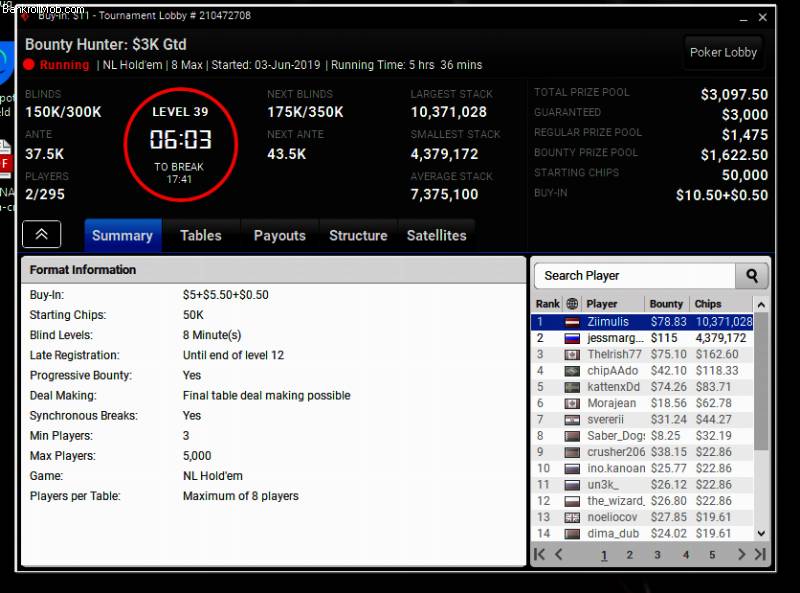Click the flag icon next to Saber_Dog

[572, 436]
